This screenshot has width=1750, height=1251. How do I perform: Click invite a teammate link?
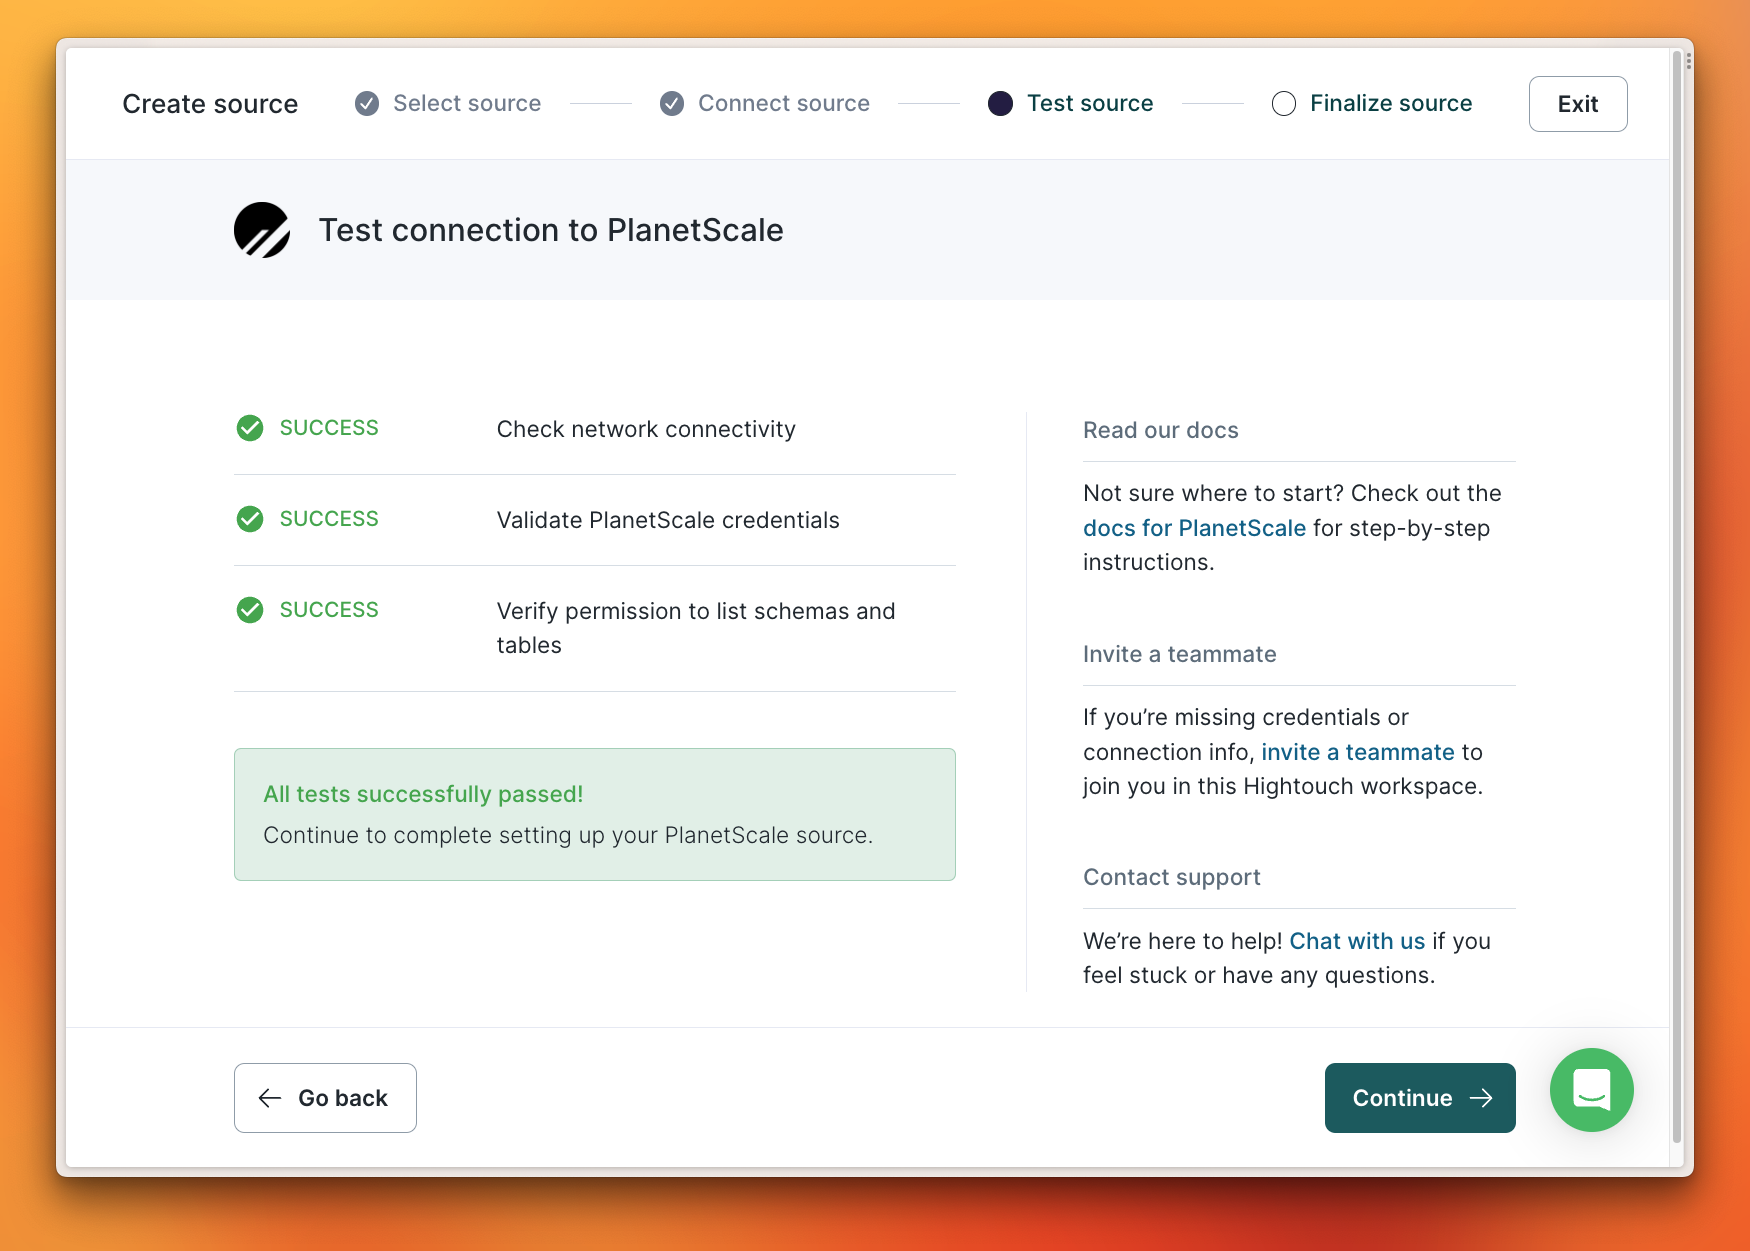pyautogui.click(x=1358, y=751)
